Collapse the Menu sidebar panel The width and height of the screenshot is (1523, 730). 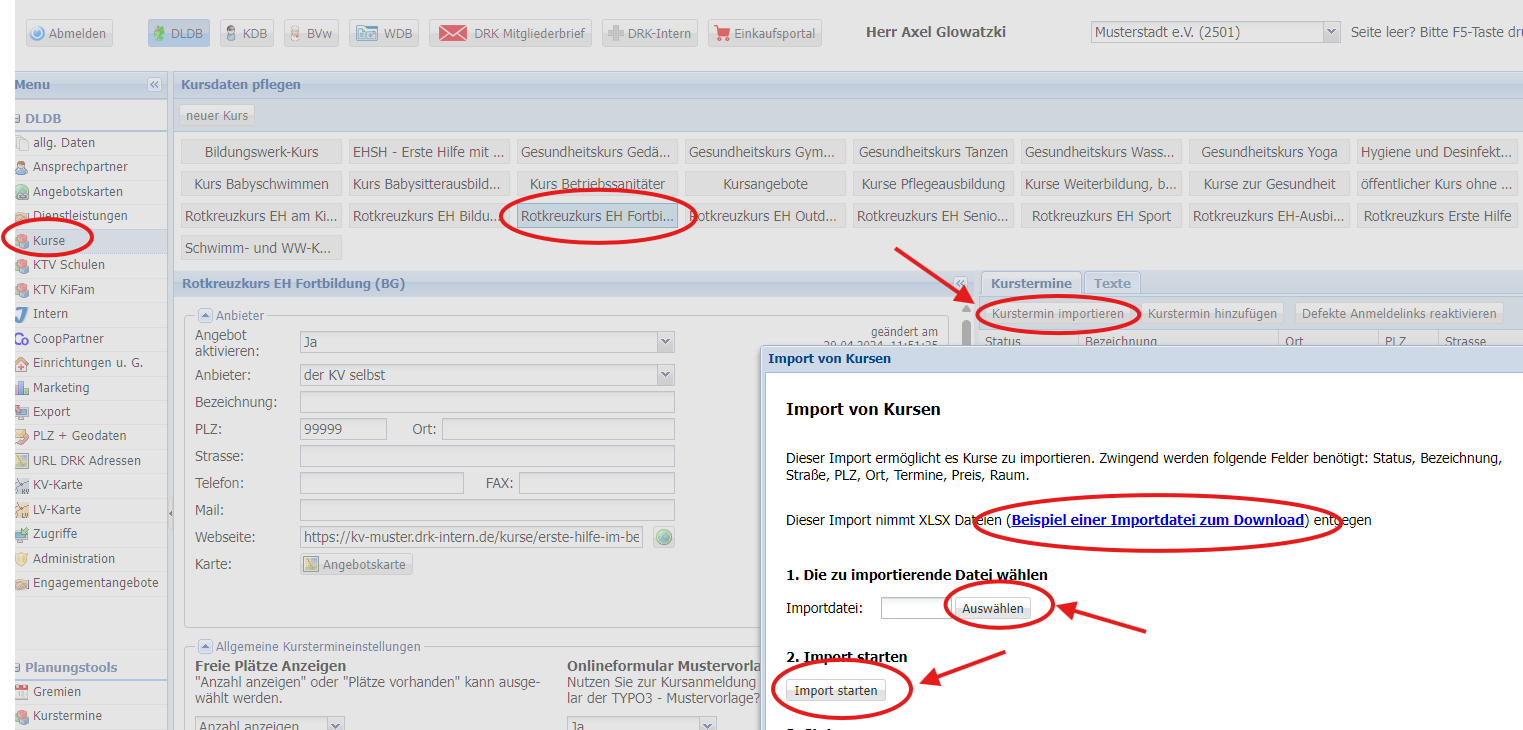coord(154,85)
